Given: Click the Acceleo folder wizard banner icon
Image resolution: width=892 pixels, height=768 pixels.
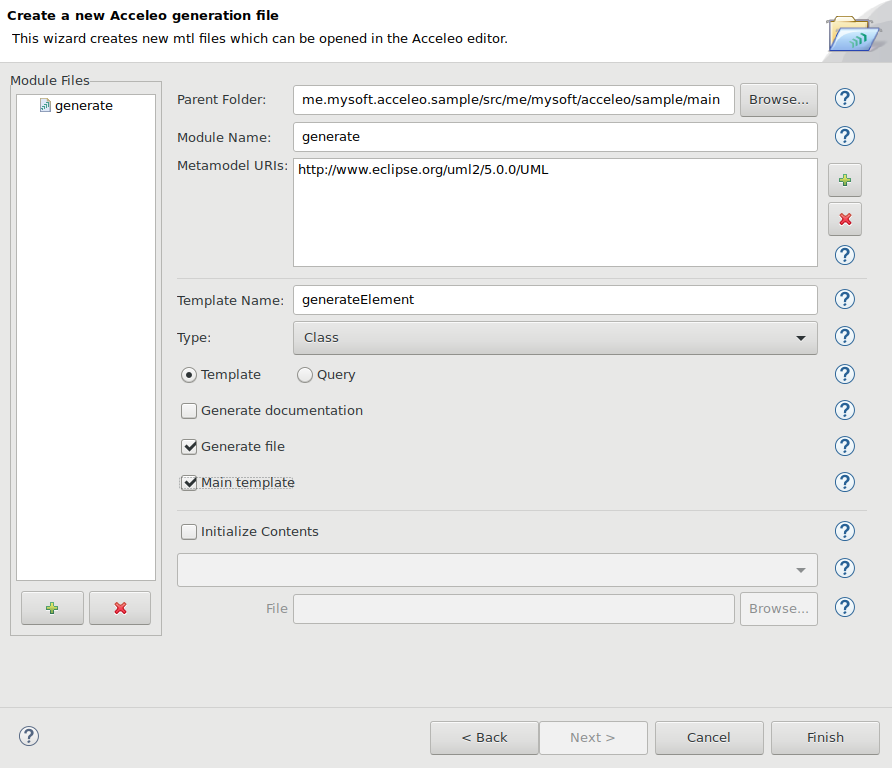Looking at the screenshot, I should (853, 34).
